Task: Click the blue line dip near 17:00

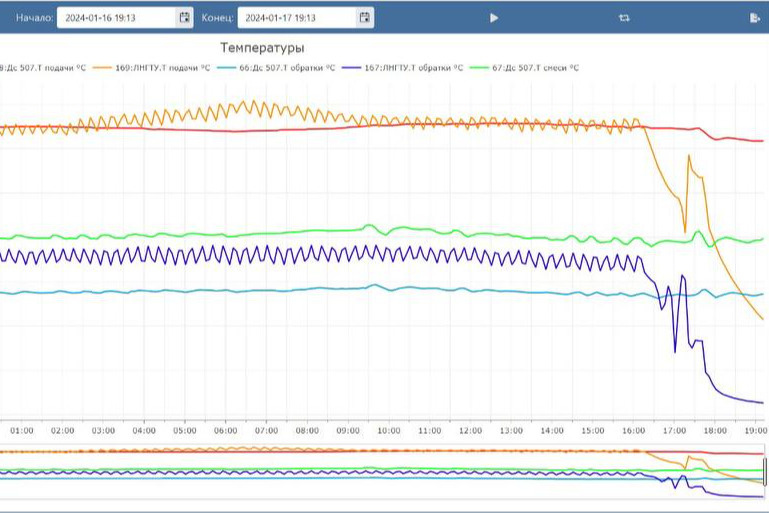Action: click(x=675, y=350)
